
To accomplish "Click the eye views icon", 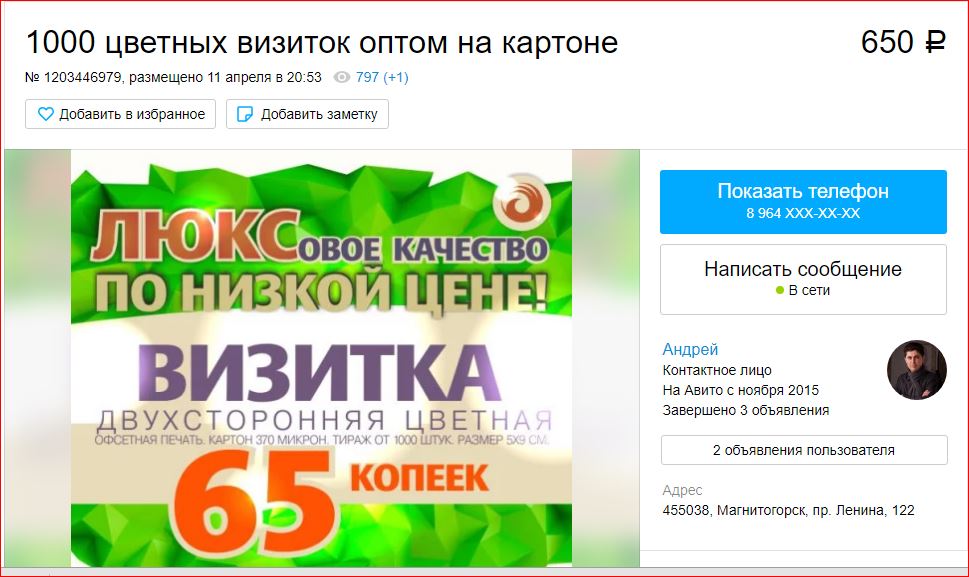I will 342,77.
